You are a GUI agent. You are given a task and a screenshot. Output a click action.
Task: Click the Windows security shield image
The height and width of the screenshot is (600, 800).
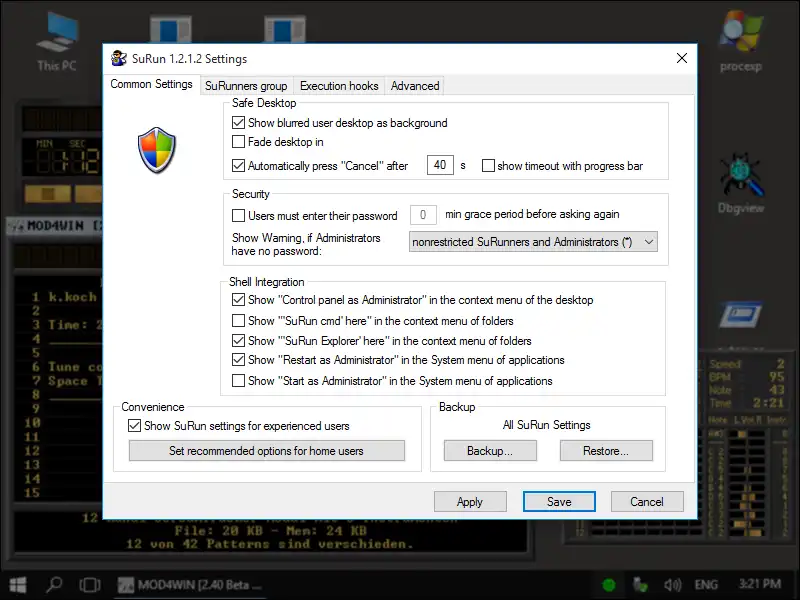pyautogui.click(x=157, y=150)
